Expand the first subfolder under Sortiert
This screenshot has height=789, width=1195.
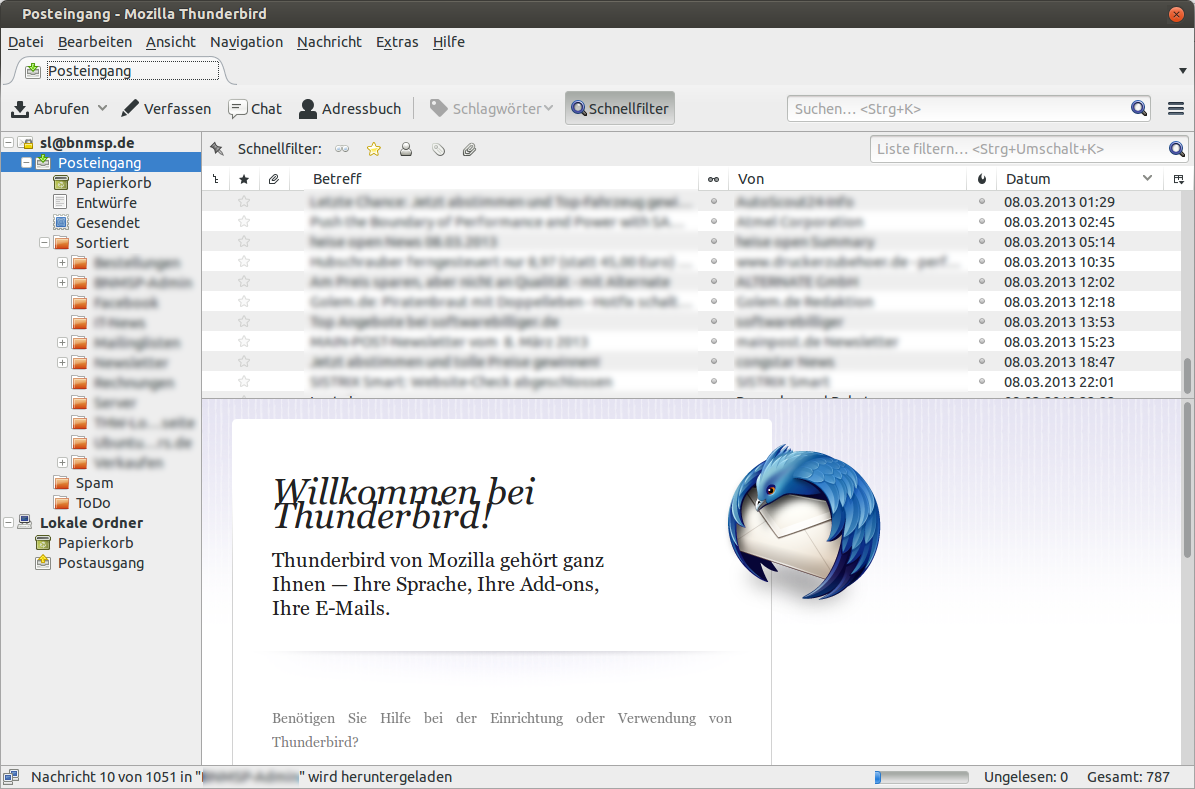tap(62, 262)
